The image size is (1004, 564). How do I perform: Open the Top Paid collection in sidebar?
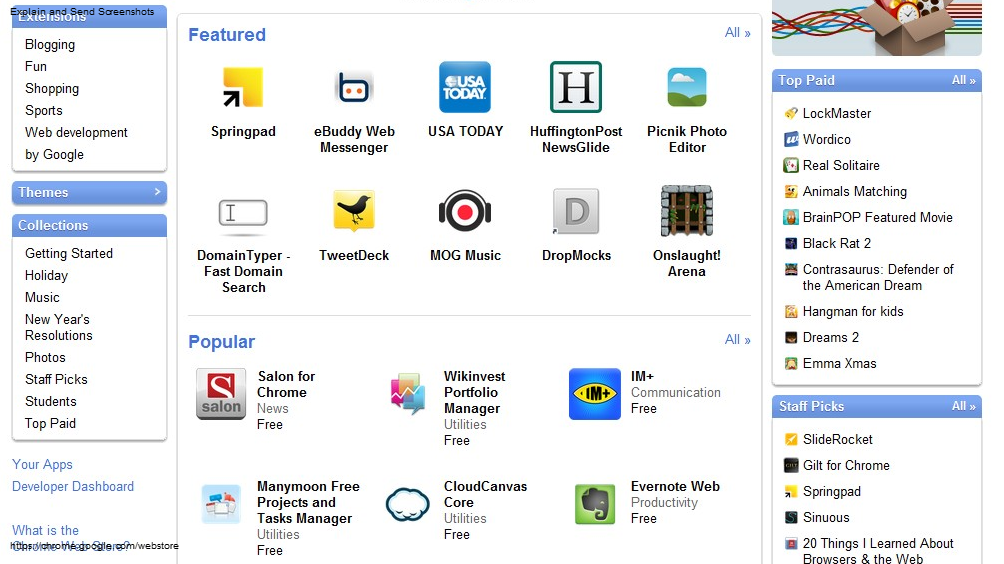coord(50,423)
